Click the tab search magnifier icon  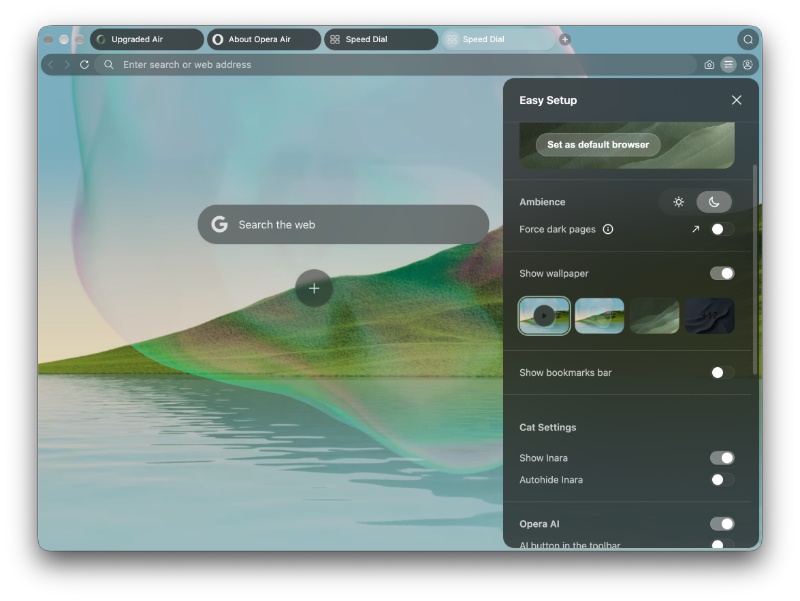pos(748,39)
